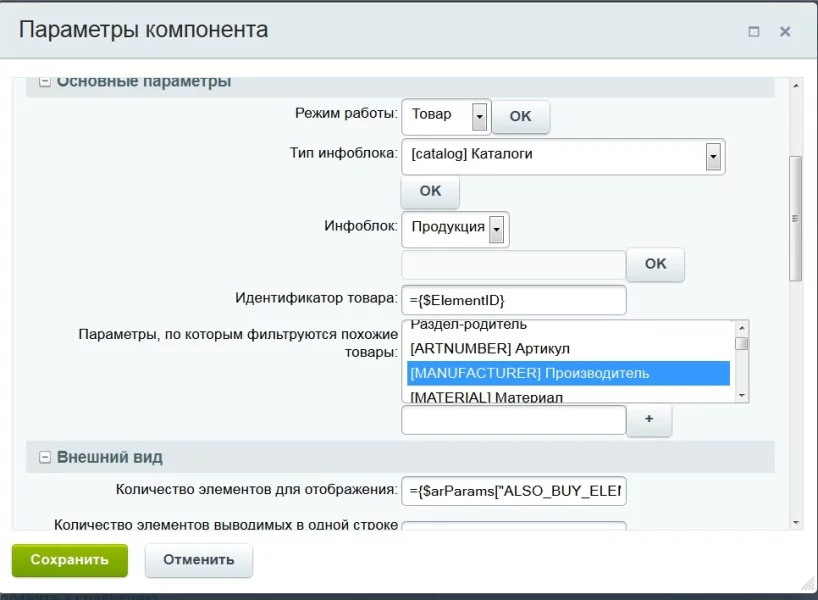Image resolution: width=818 pixels, height=600 pixels.
Task: Click Количество элементов для отображения field
Action: coord(513,491)
